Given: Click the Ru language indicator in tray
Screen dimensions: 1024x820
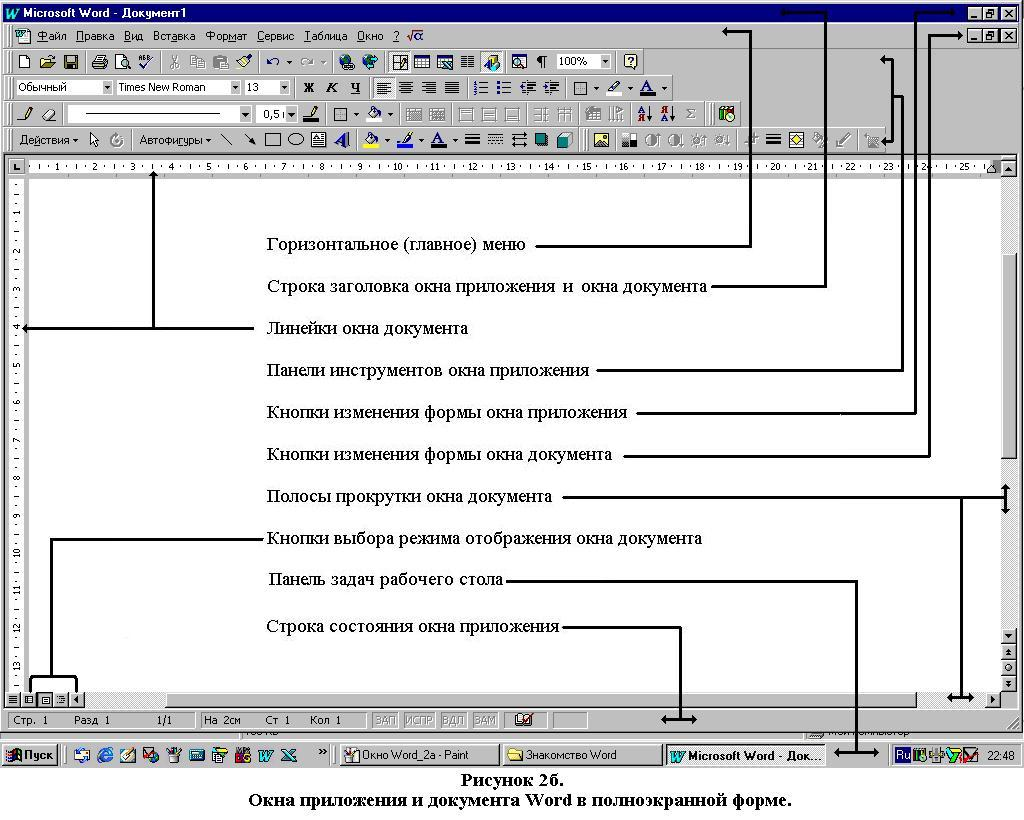Looking at the screenshot, I should (903, 755).
